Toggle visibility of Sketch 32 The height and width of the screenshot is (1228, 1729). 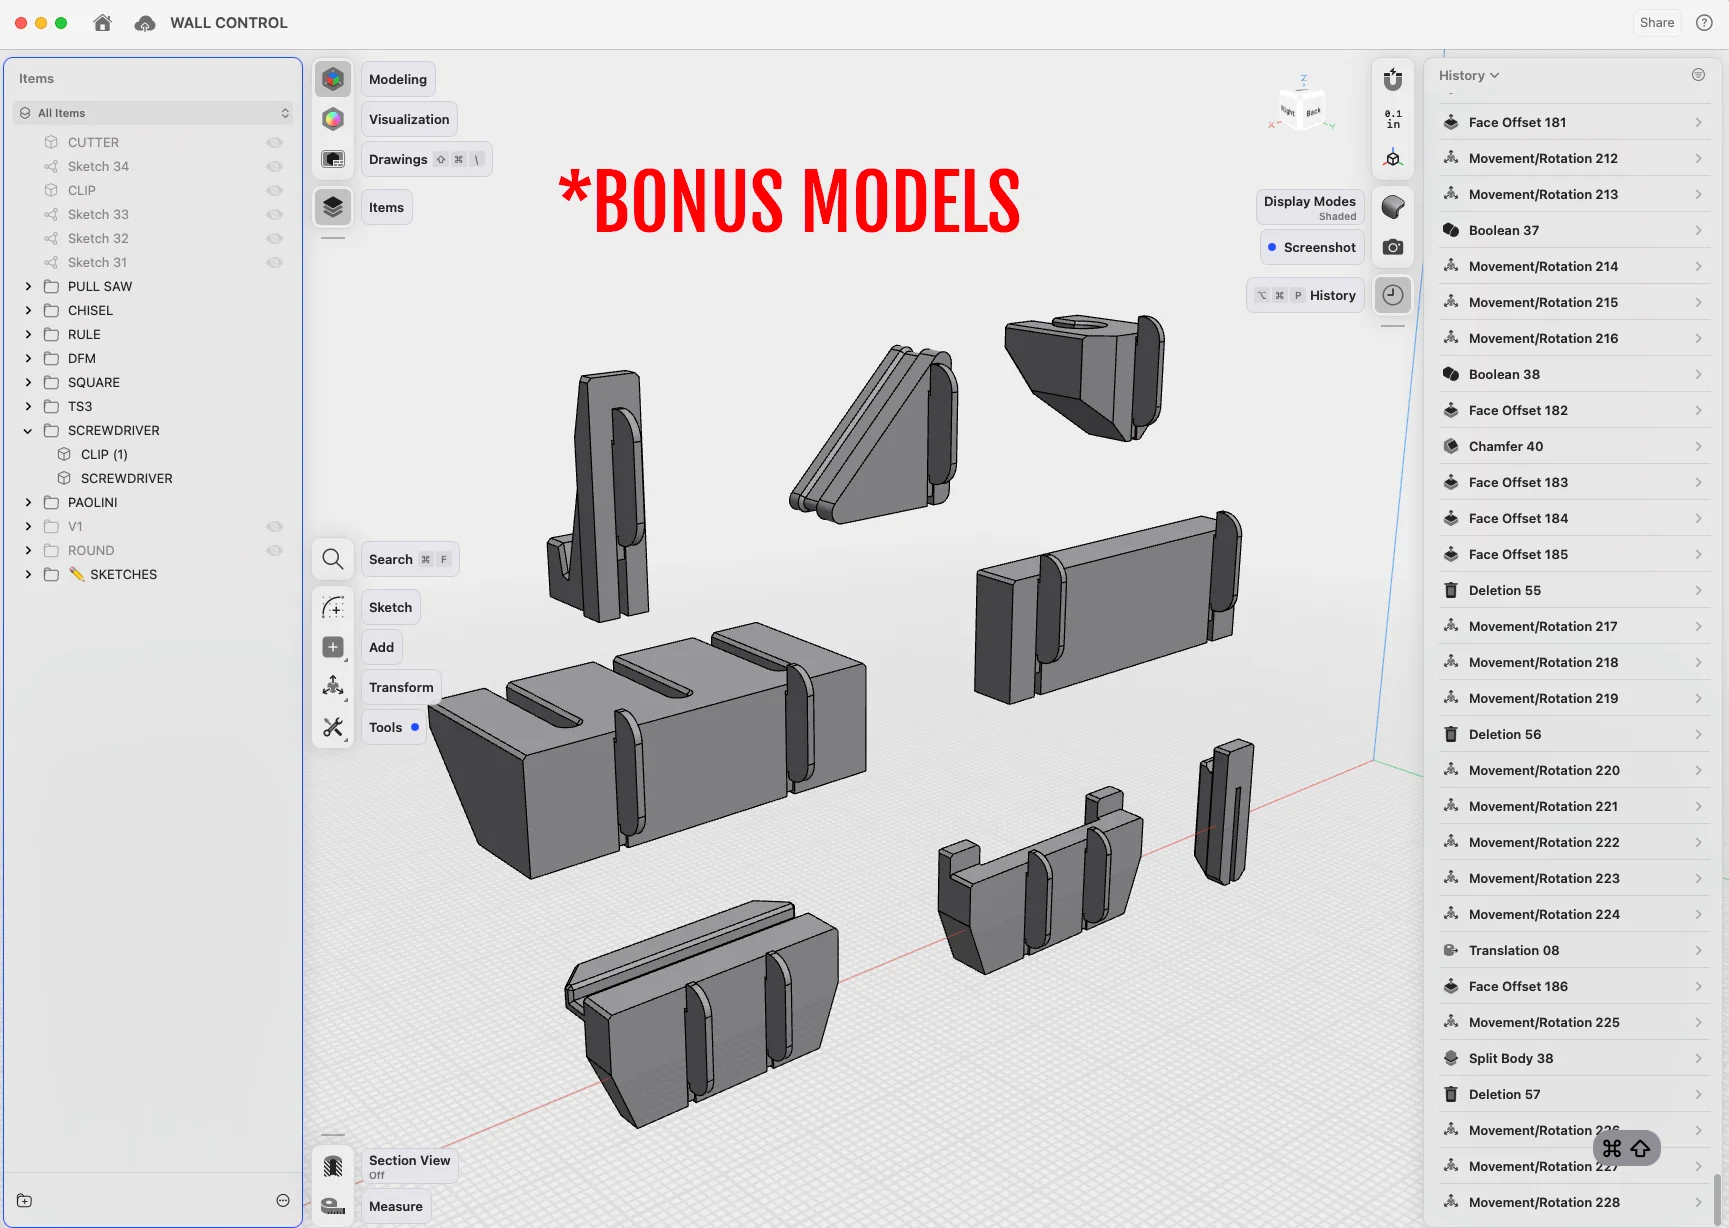coord(274,238)
